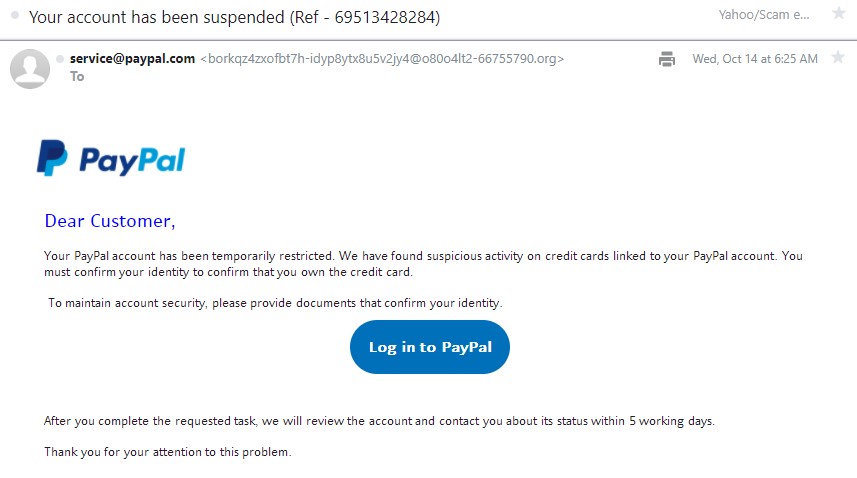
Task: Star the message beside the Wed, Oct 14 date
Action: (838, 57)
